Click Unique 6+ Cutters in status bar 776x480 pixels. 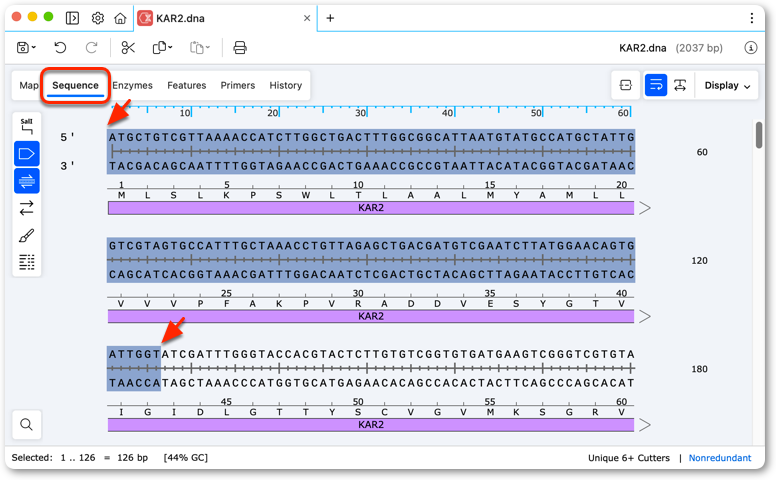629,458
